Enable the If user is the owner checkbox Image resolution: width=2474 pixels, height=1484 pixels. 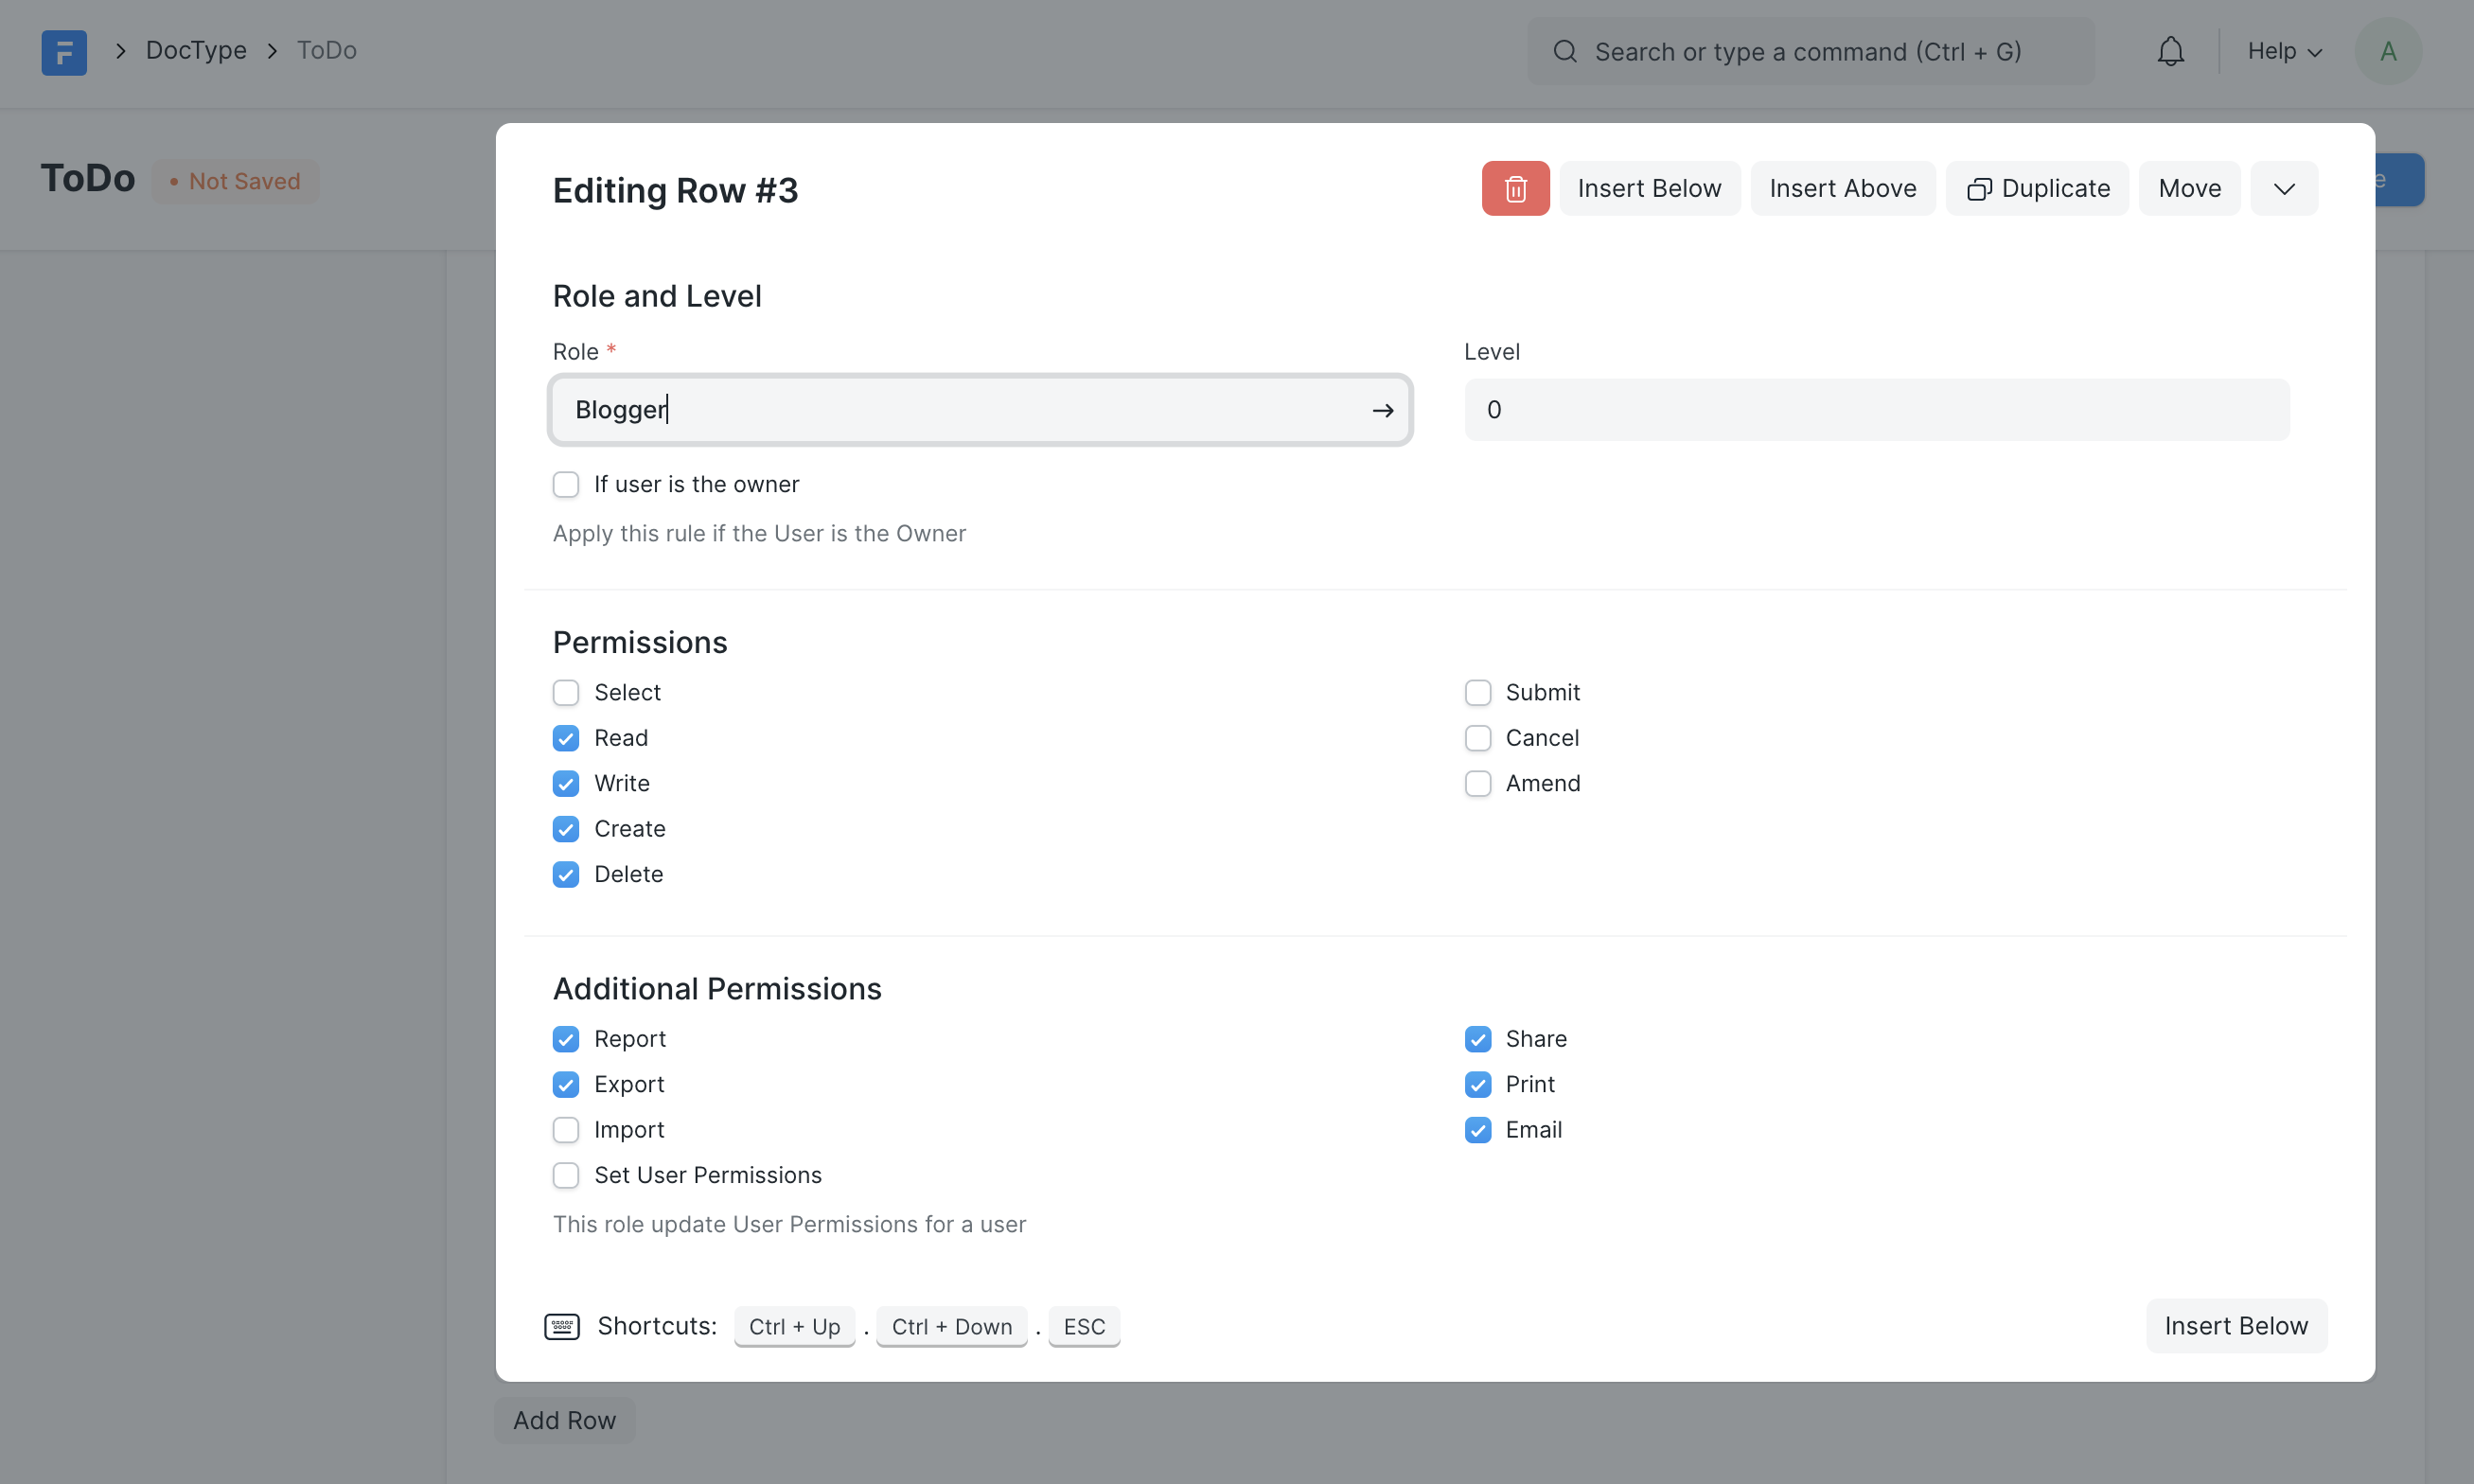pos(566,484)
